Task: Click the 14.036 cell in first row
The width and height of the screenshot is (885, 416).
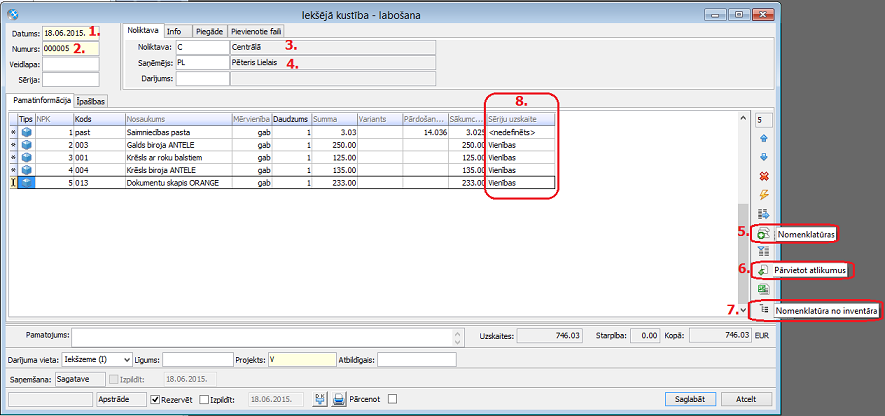Action: point(426,133)
